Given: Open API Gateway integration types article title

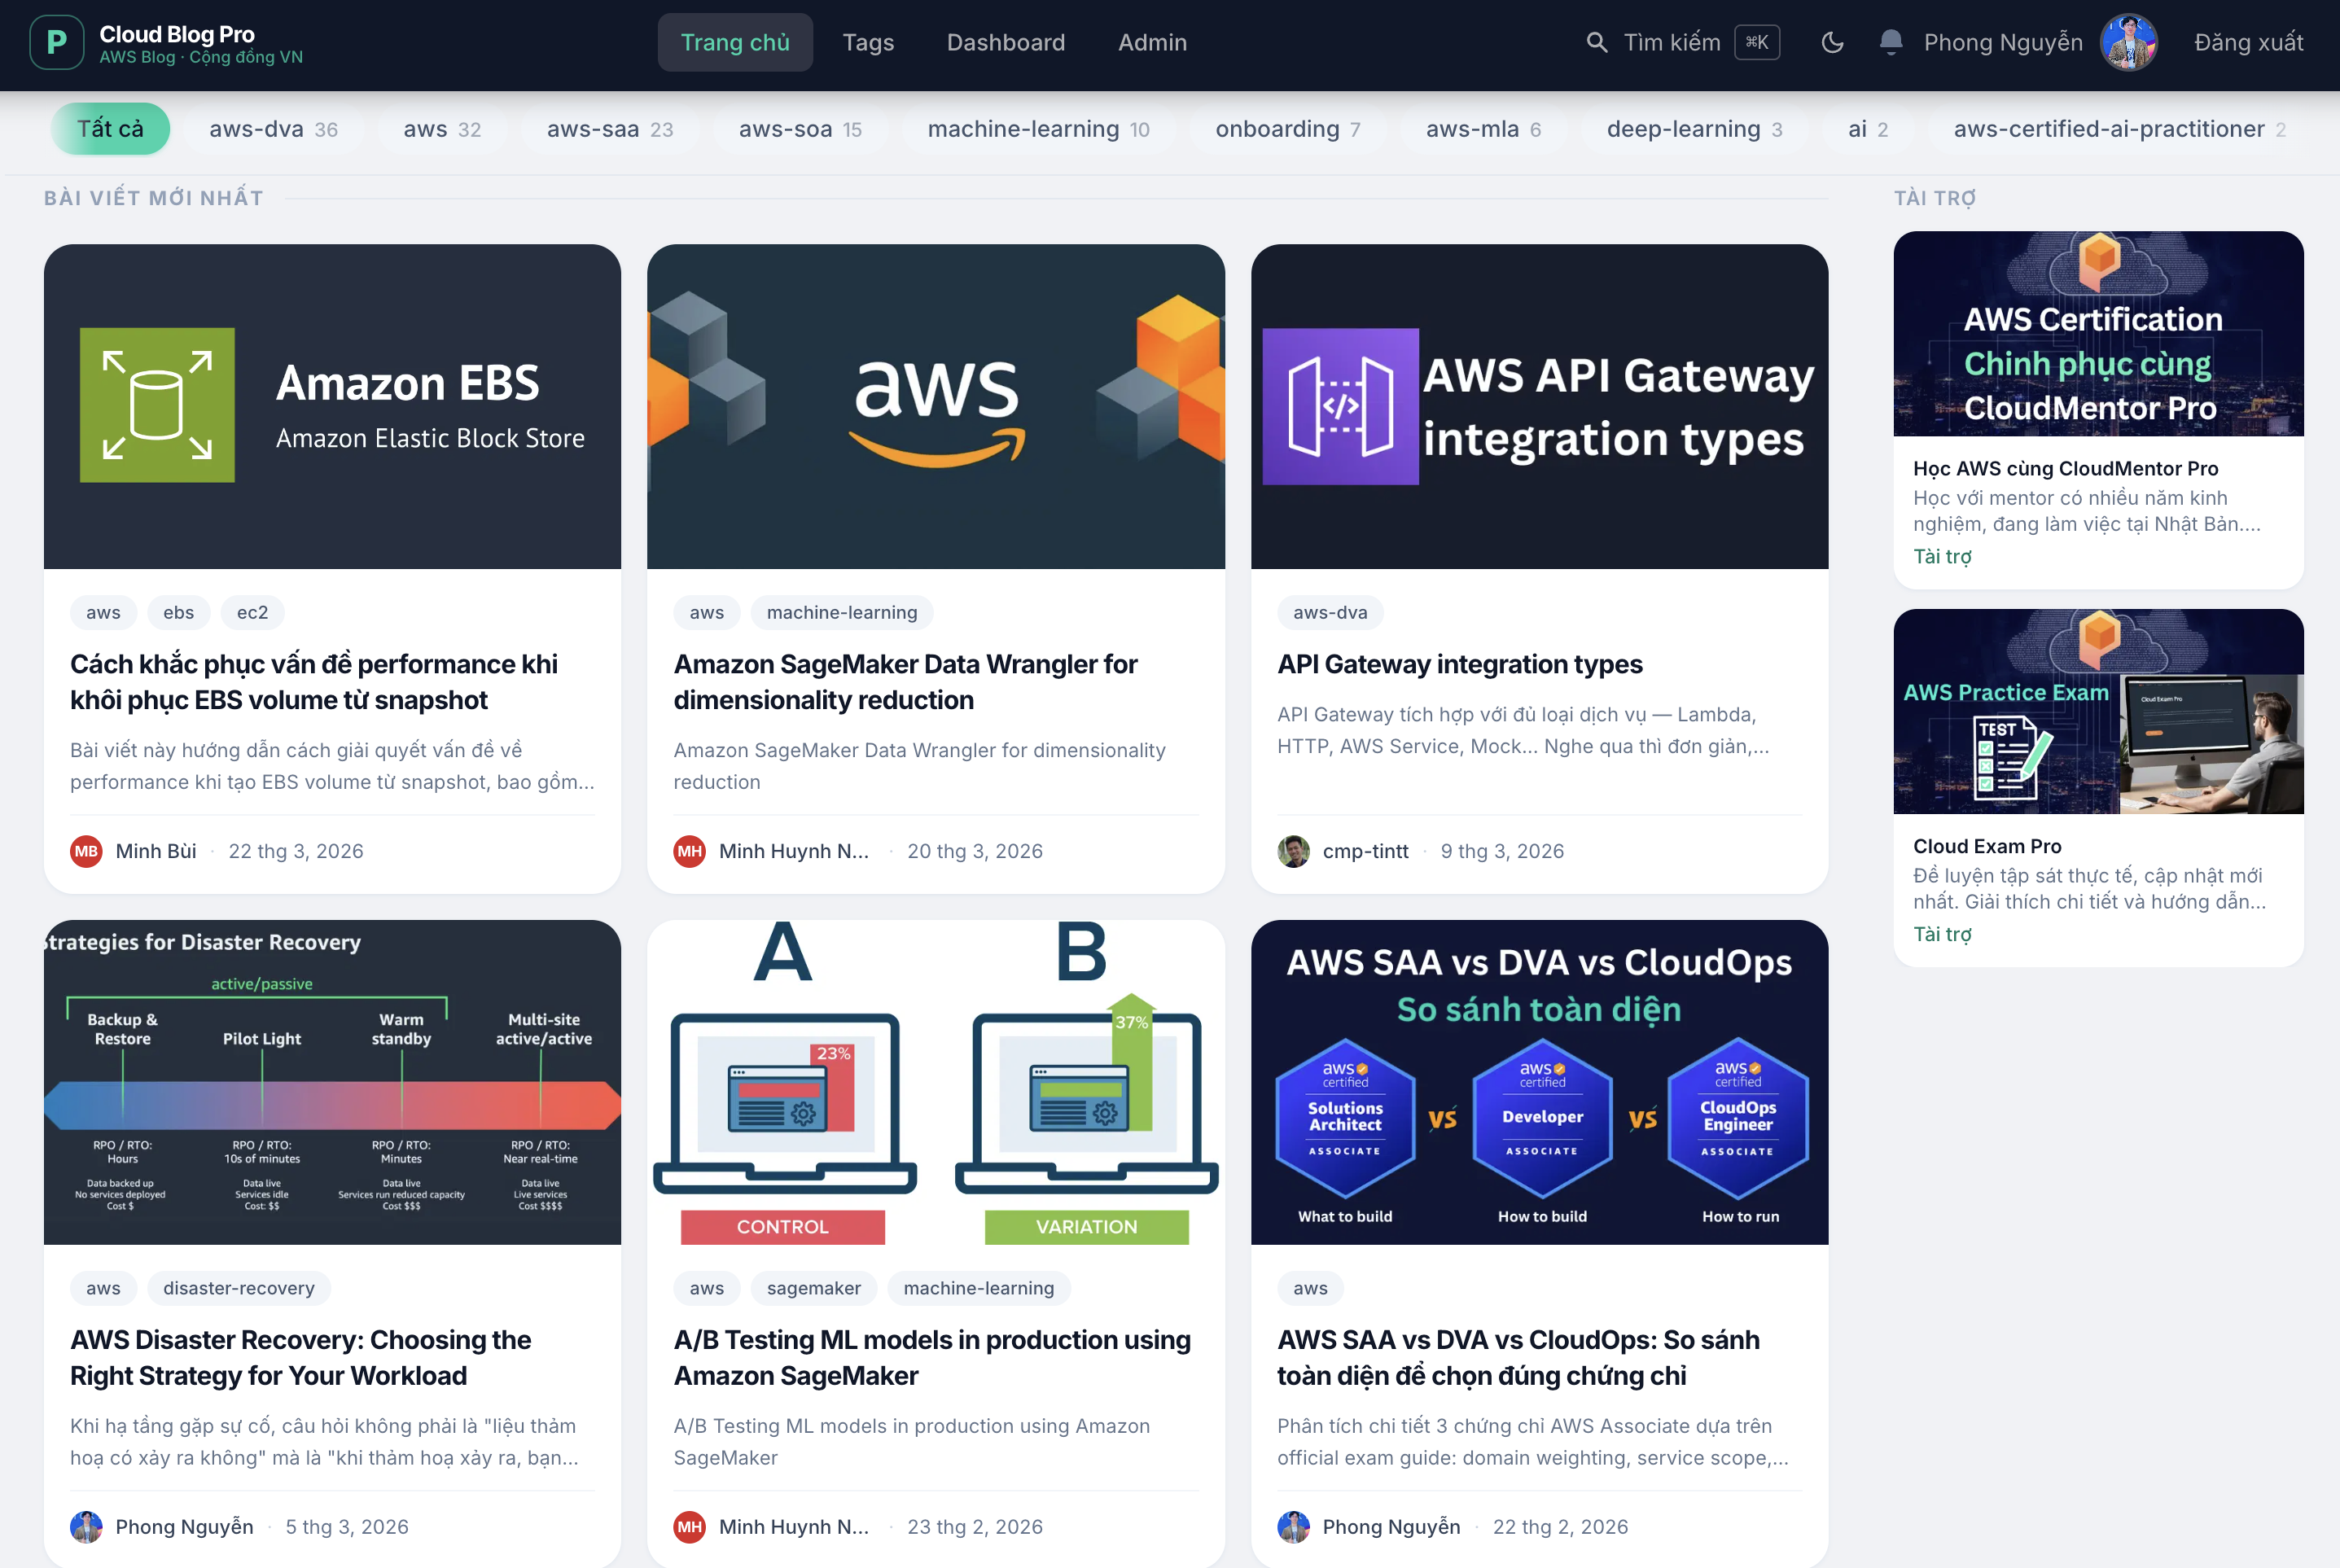Looking at the screenshot, I should click(1459, 664).
